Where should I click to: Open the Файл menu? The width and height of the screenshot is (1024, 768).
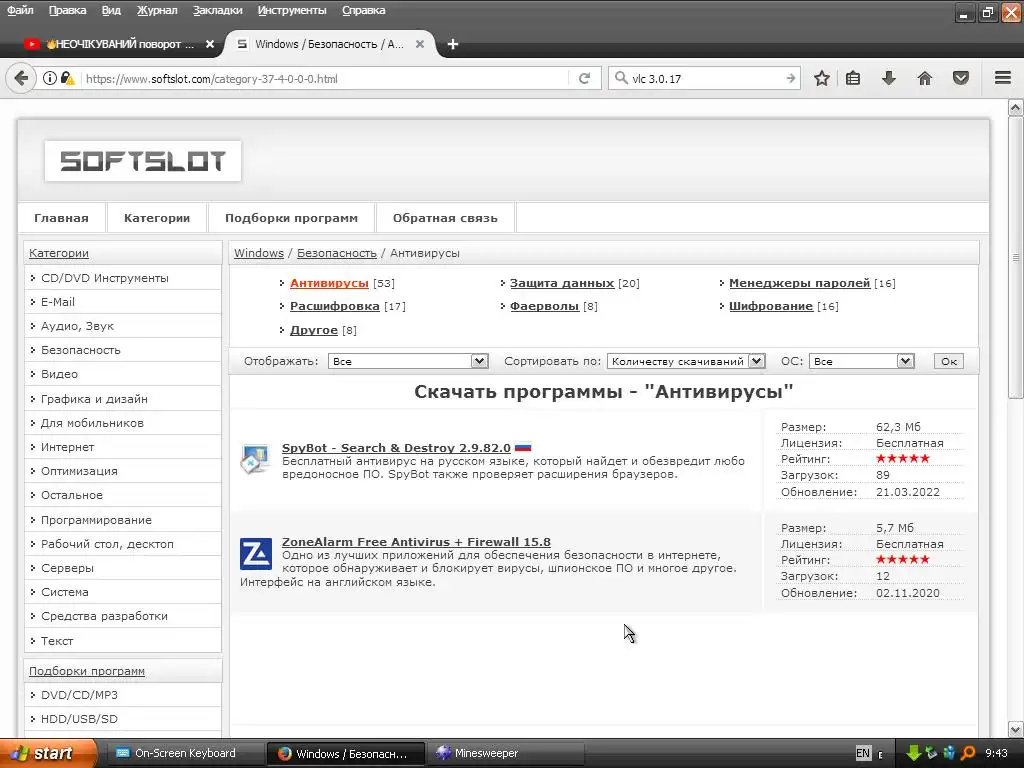[x=20, y=10]
